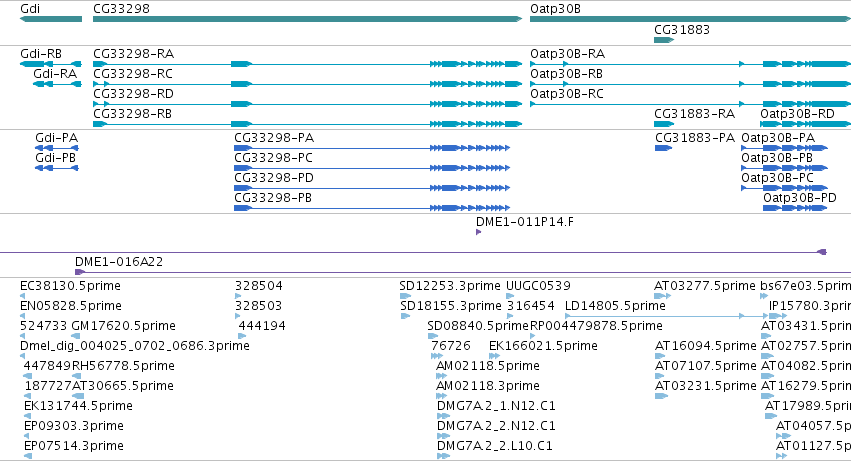Select transcript Oatp30B-RD

pyautogui.click(x=797, y=114)
